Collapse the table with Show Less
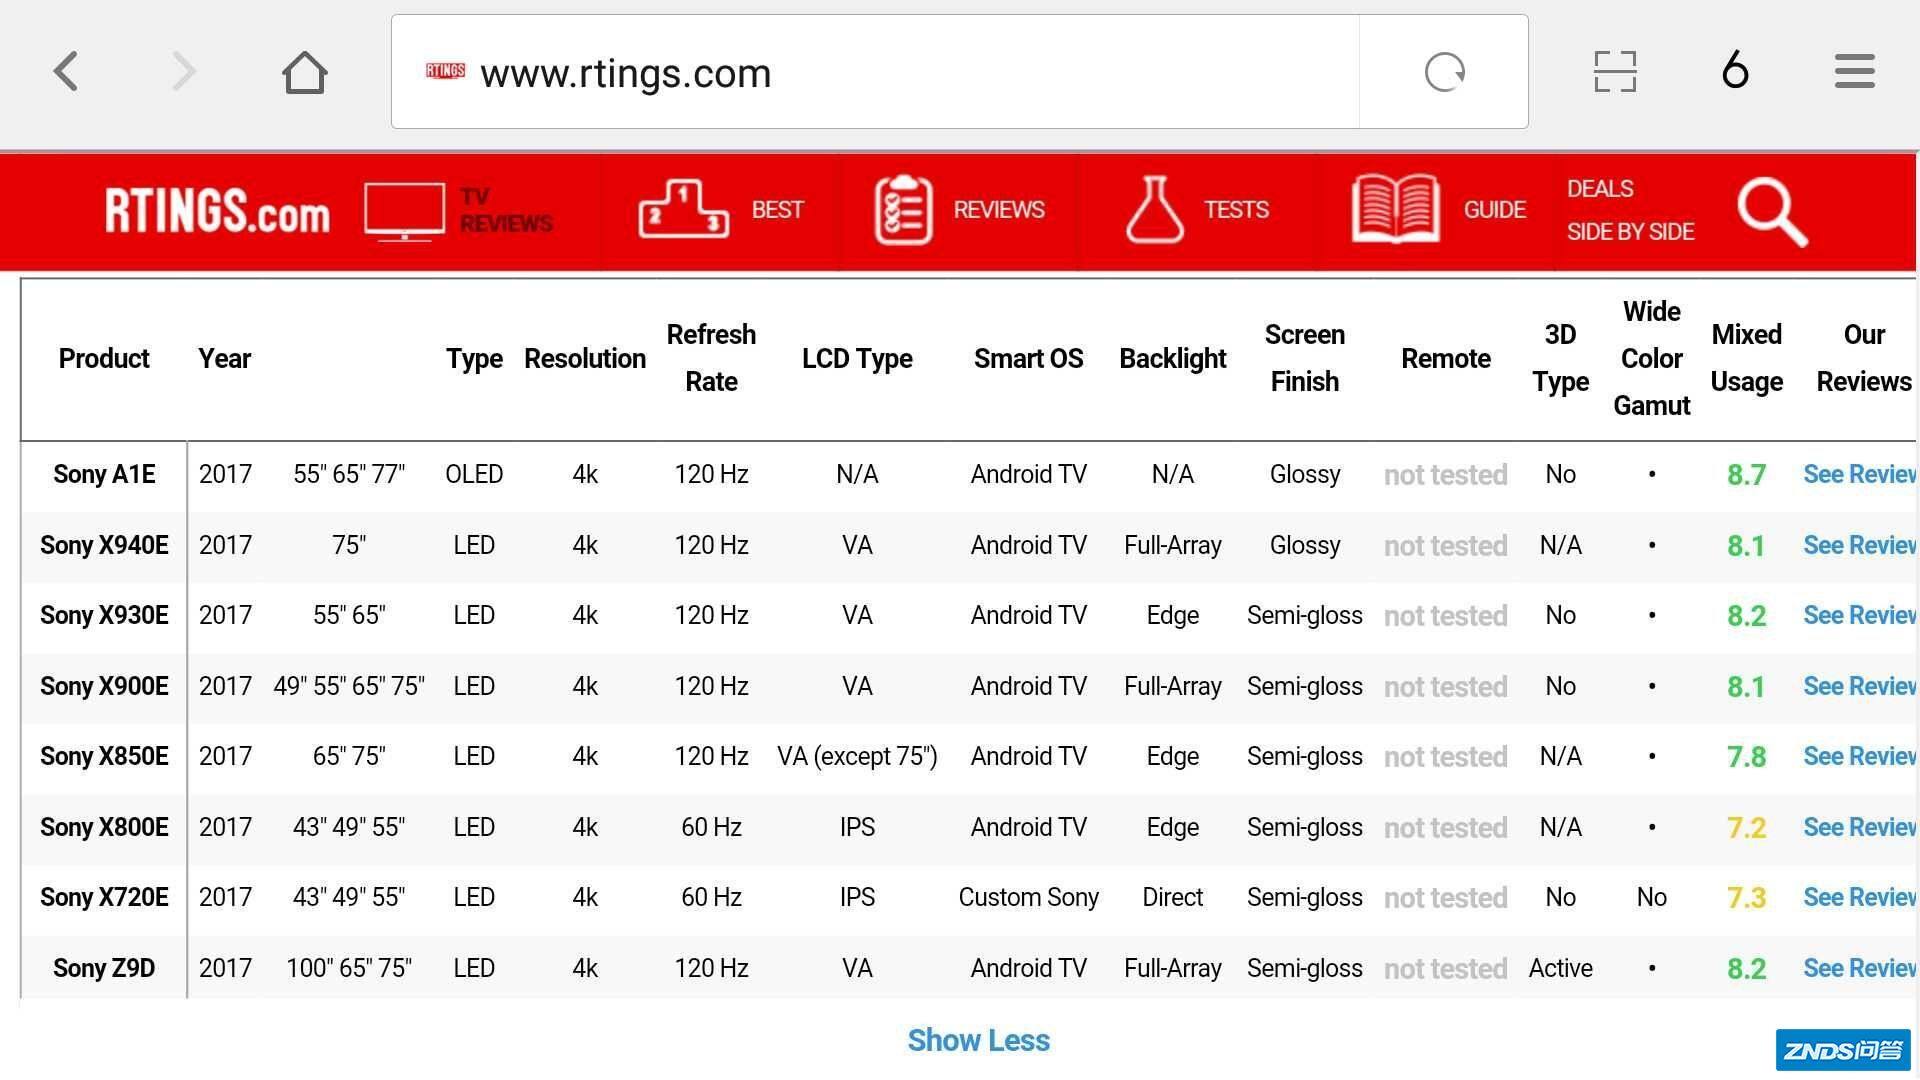Screen dimensions: 1920x1080 pyautogui.click(x=978, y=1041)
